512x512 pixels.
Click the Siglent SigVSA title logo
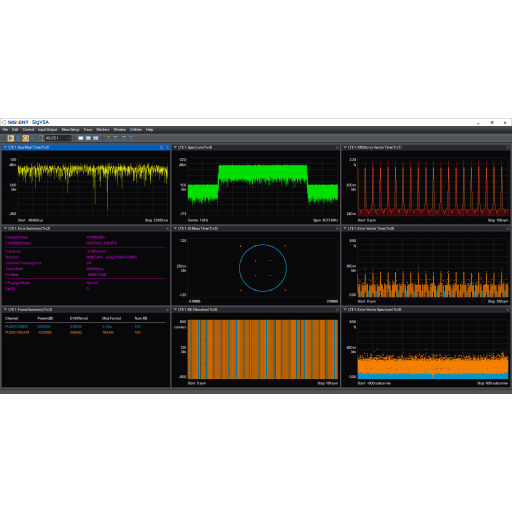tap(25, 122)
